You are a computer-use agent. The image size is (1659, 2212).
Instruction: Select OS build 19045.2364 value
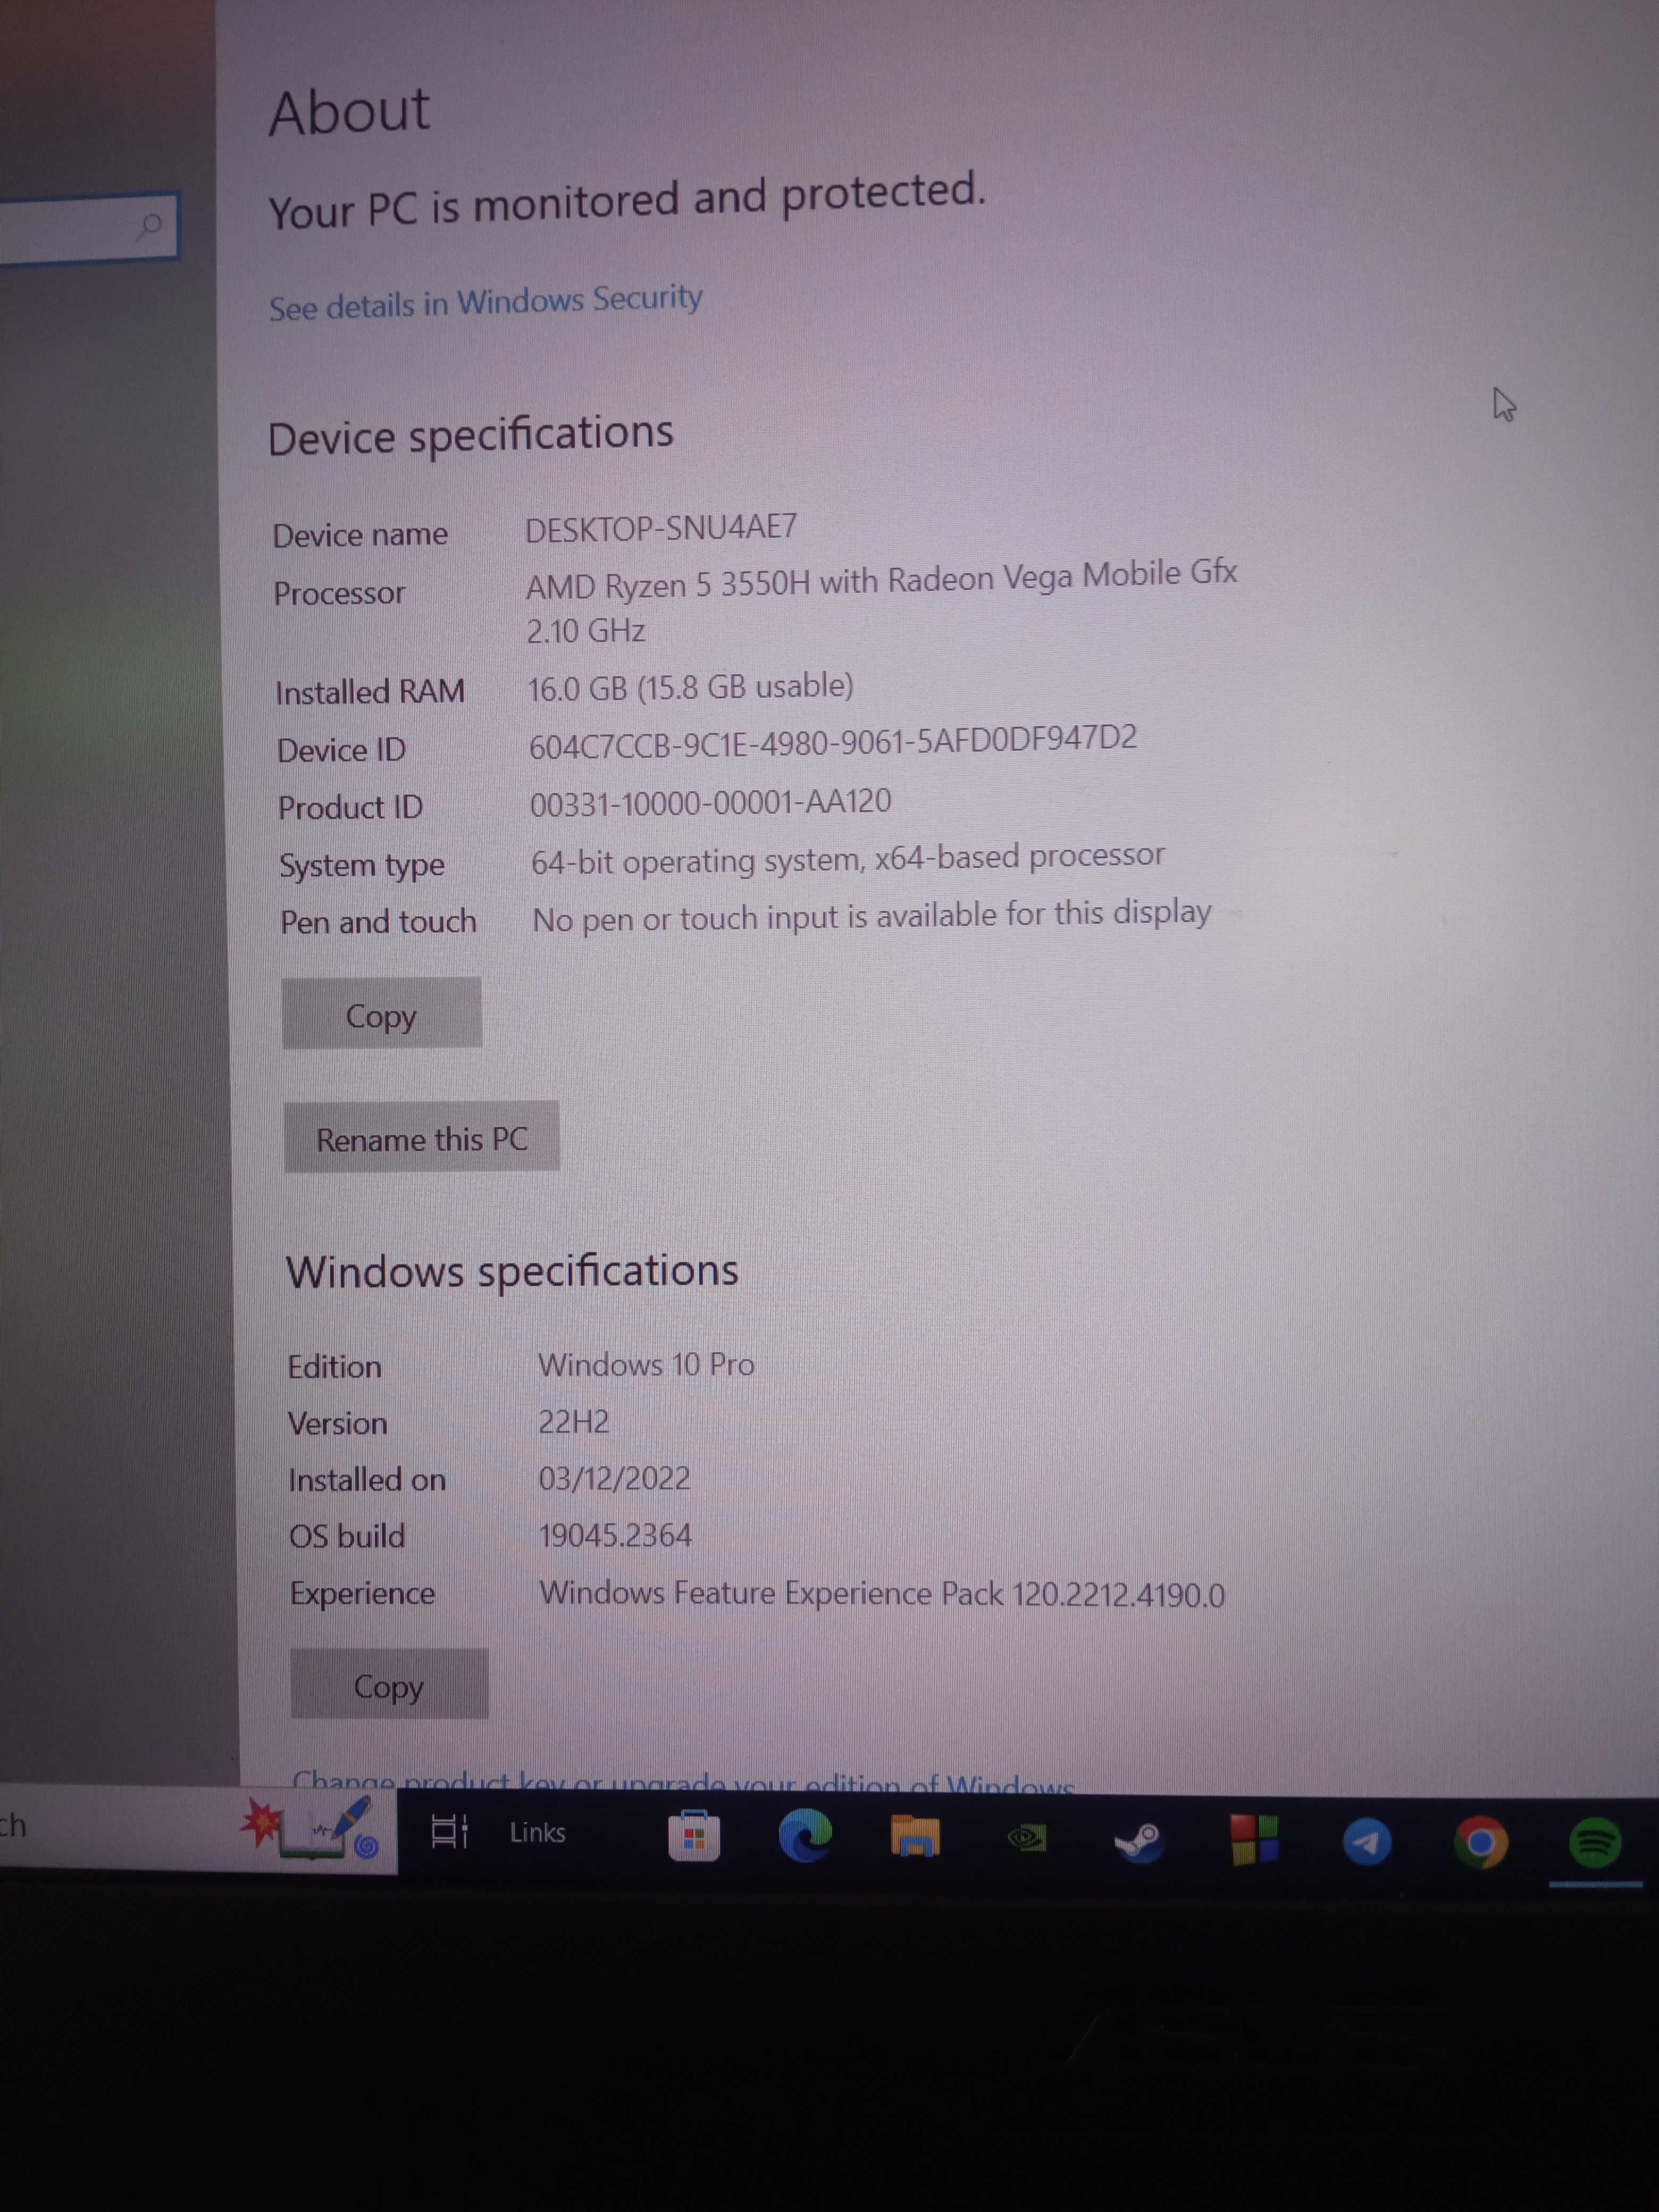615,1536
